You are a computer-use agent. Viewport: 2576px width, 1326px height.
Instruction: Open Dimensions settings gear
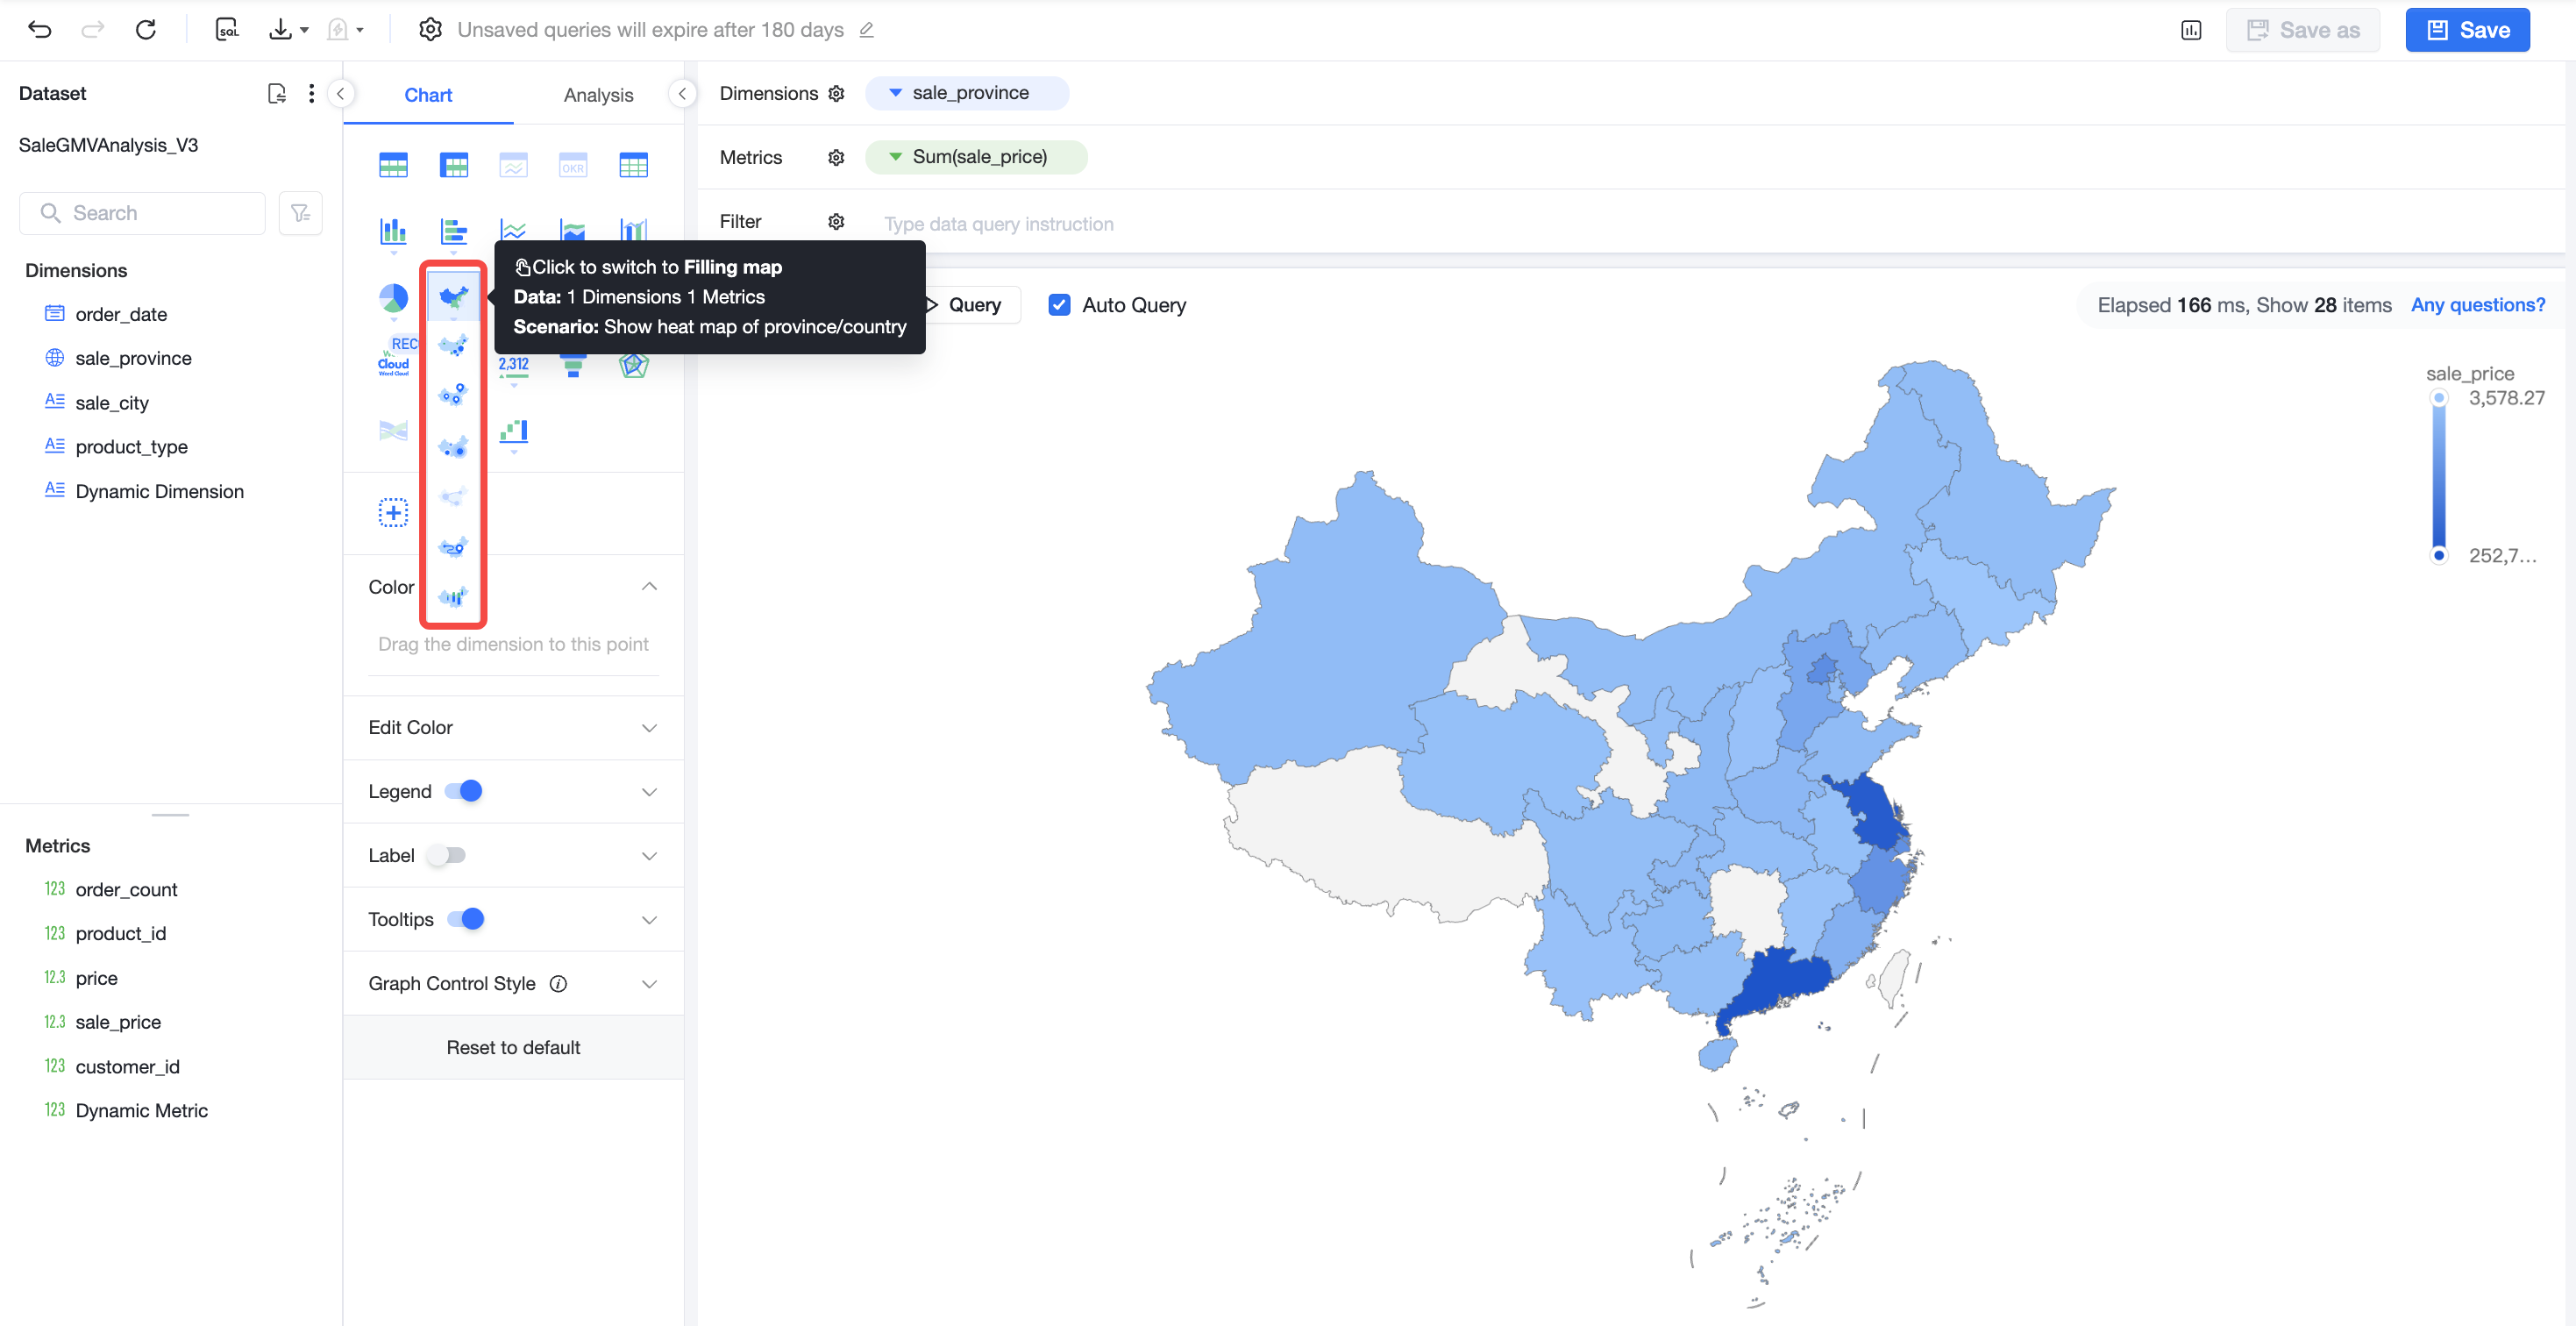tap(836, 93)
